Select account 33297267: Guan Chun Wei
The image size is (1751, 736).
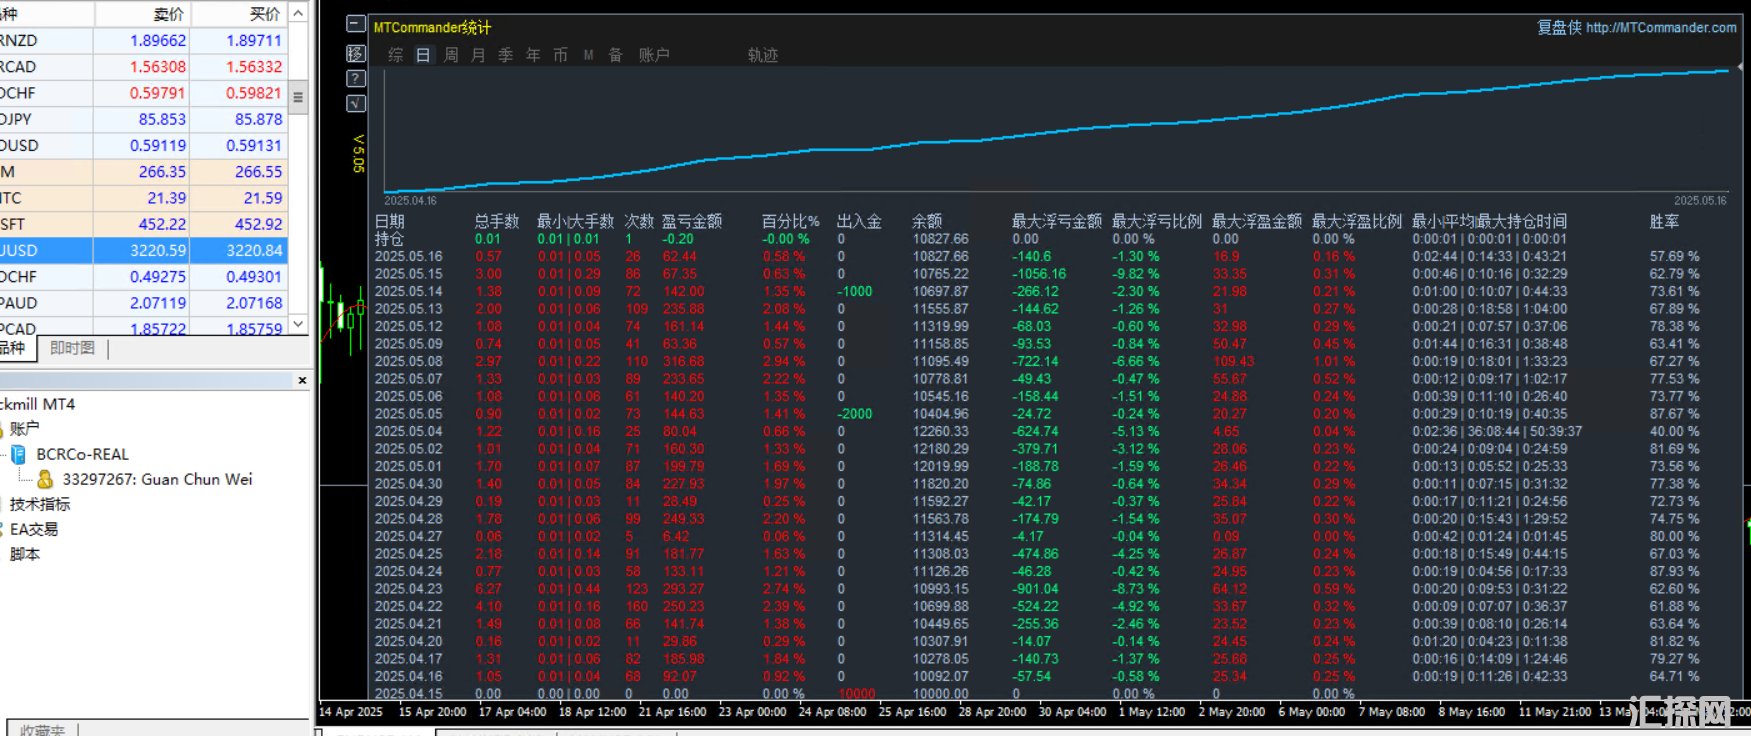pos(157,479)
